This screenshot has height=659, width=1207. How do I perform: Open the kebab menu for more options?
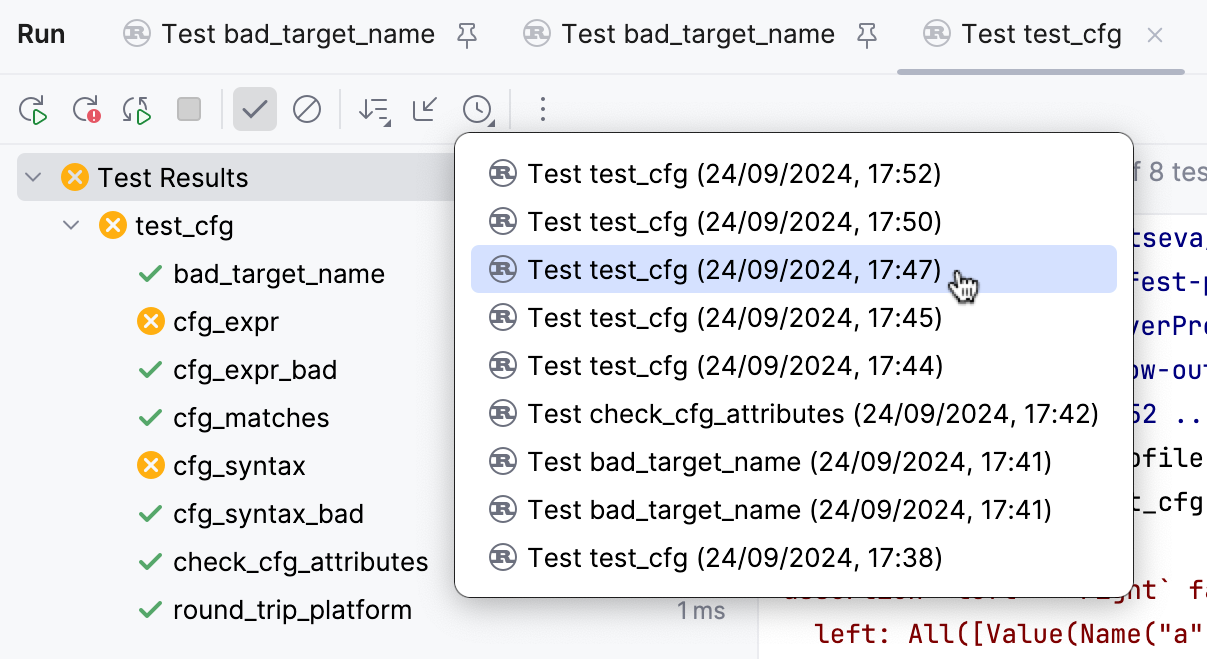(x=542, y=109)
